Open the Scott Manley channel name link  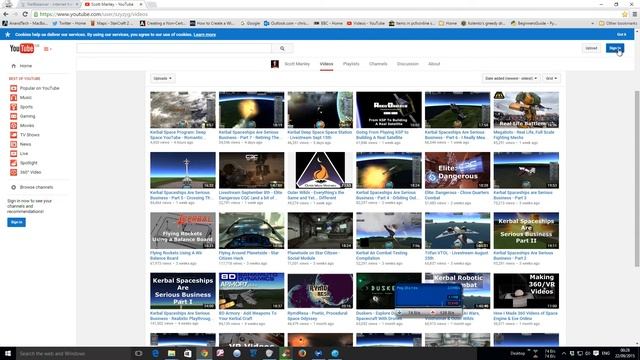297,64
